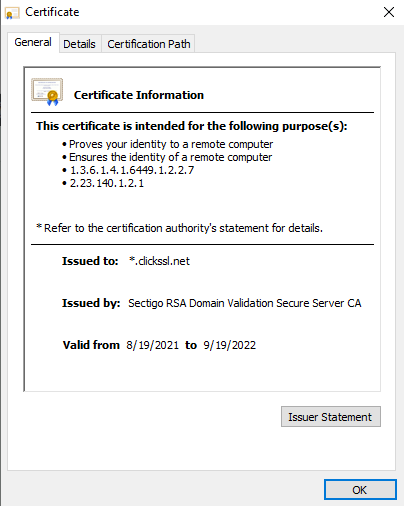The image size is (404, 506).
Task: Click the 'Issued by:' label
Action: pos(91,303)
